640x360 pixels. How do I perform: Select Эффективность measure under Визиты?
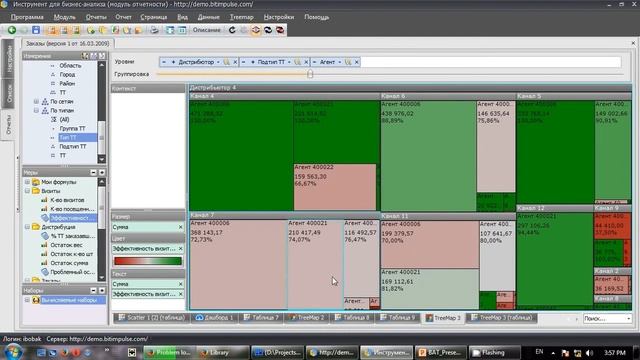coord(73,218)
